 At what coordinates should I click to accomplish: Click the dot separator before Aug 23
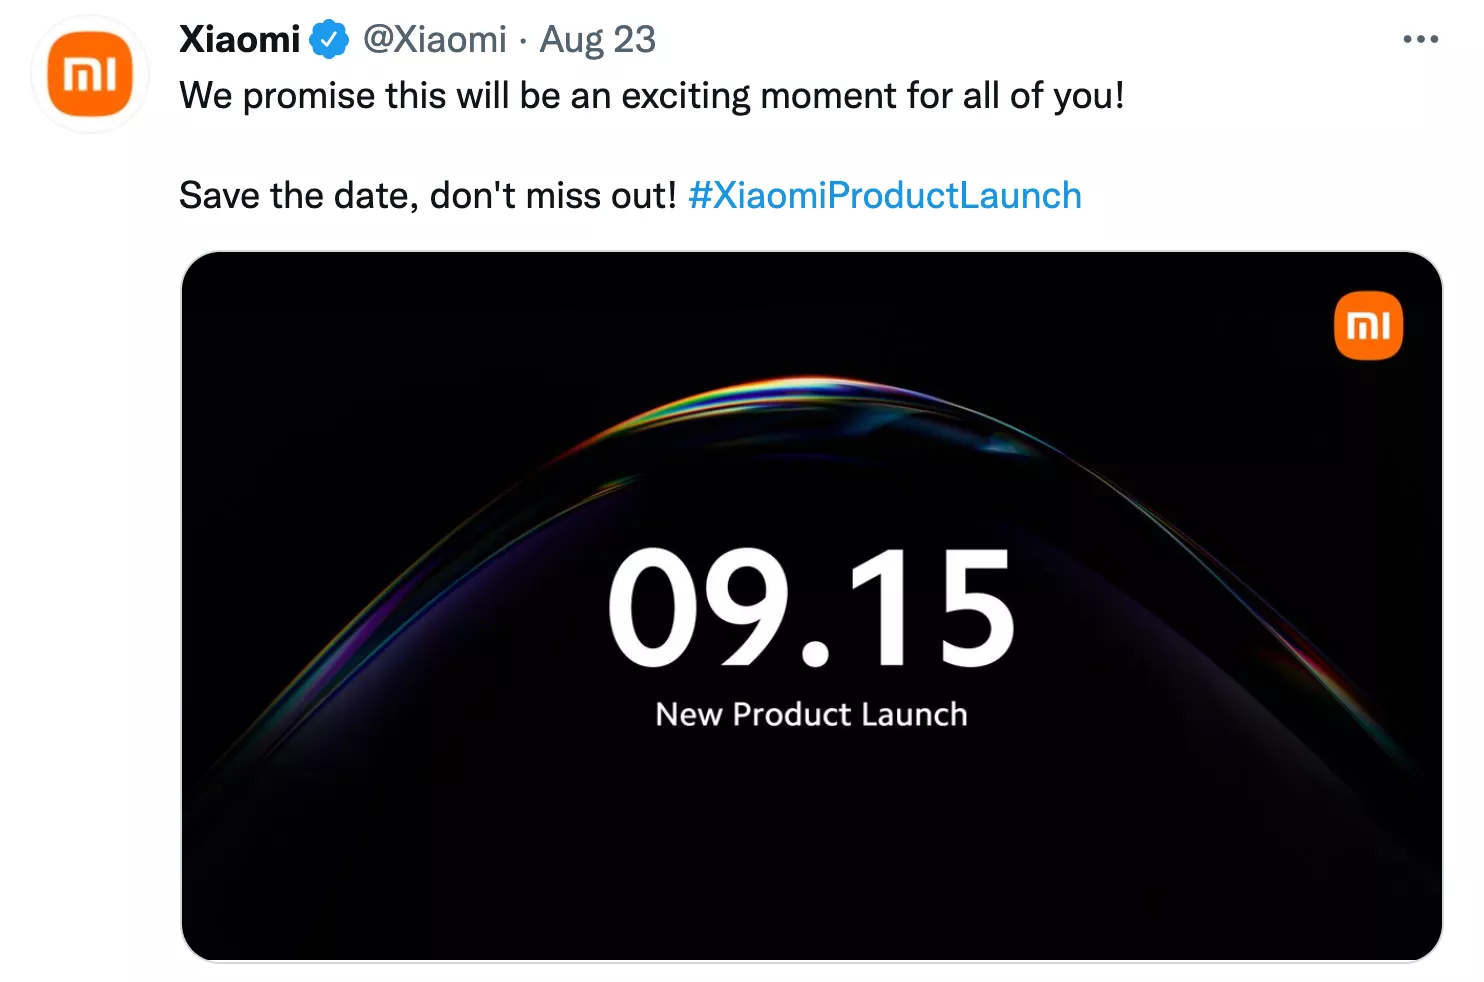point(523,42)
